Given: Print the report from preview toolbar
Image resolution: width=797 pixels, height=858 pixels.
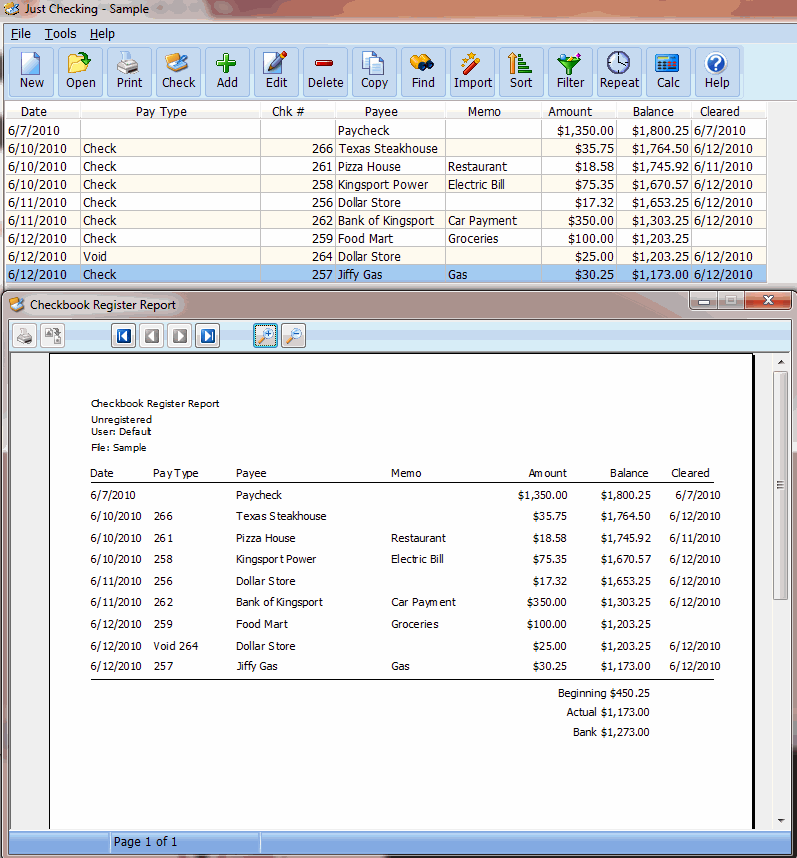Looking at the screenshot, I should pos(25,336).
